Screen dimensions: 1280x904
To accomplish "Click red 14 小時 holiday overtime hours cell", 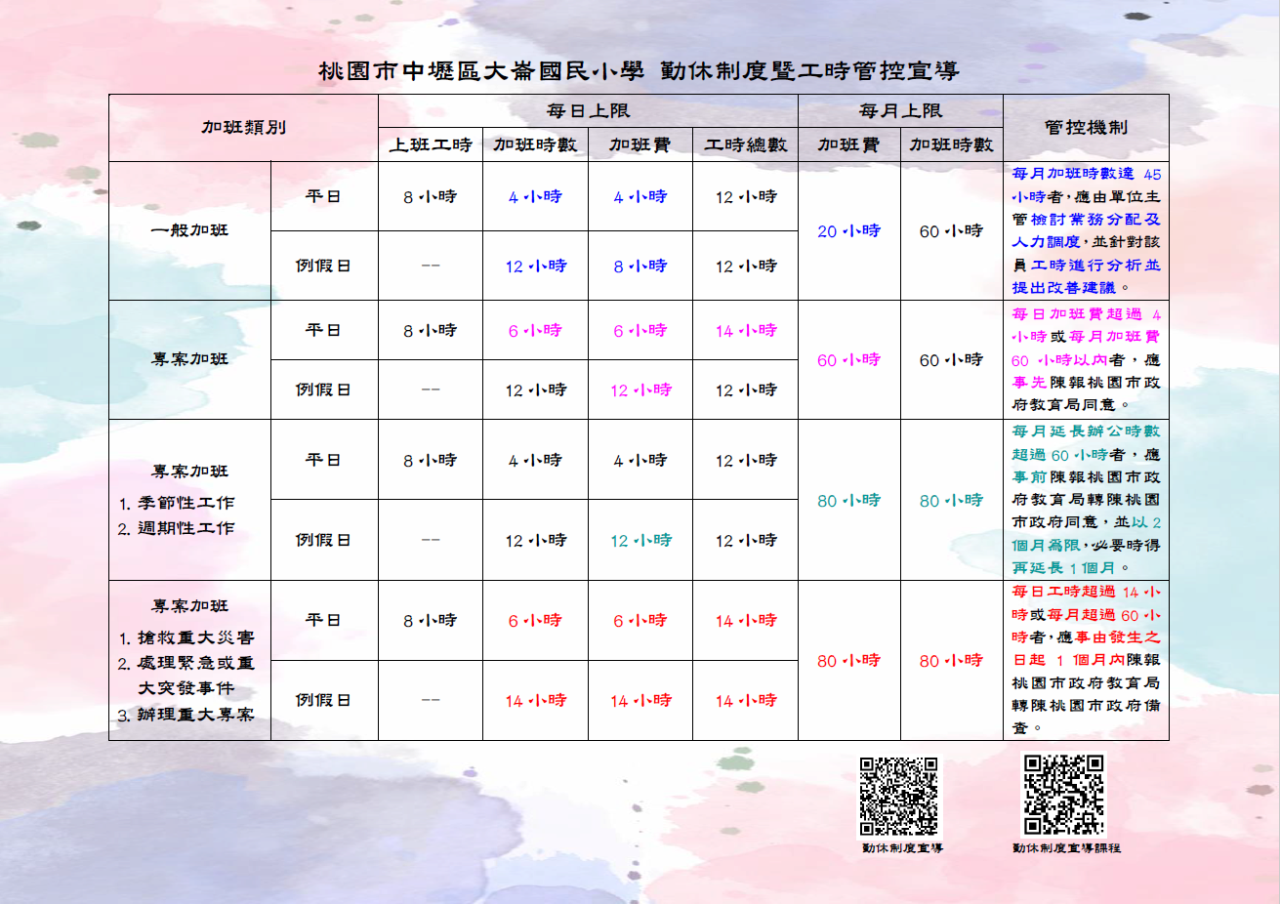I will click(535, 701).
